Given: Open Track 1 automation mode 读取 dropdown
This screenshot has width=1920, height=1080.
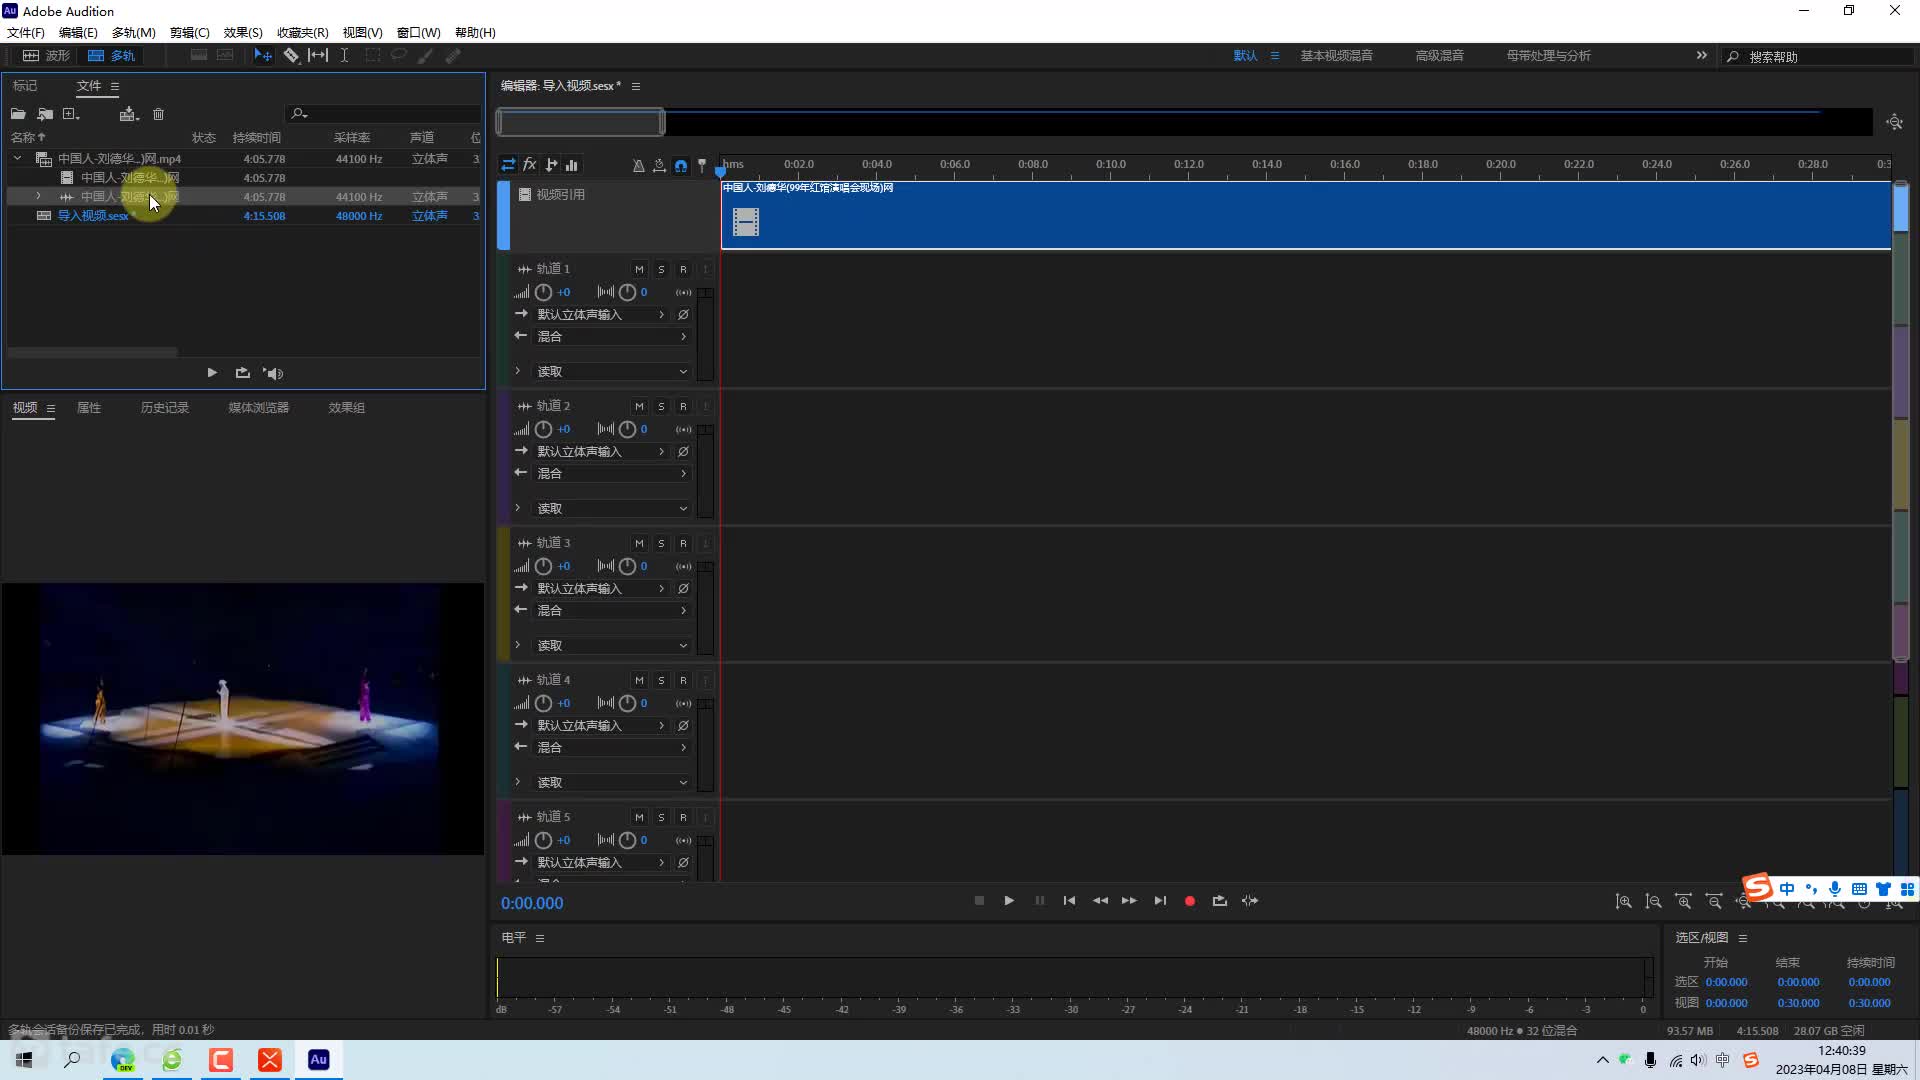Looking at the screenshot, I should (x=611, y=372).
